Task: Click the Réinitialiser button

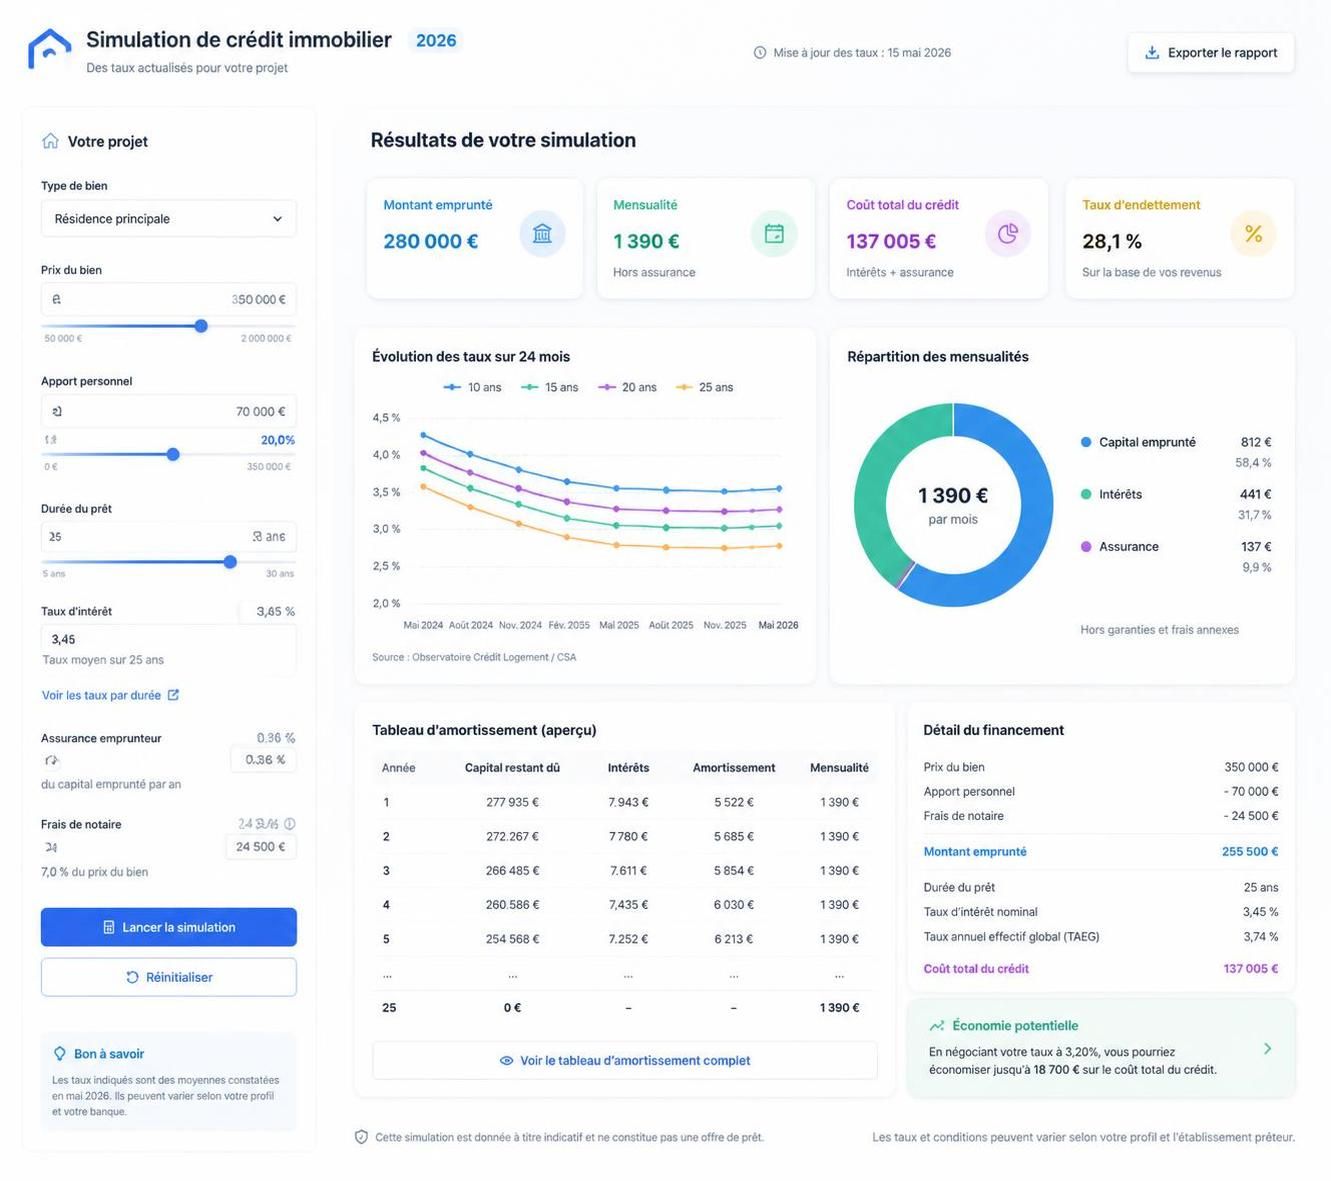Action: pyautogui.click(x=168, y=977)
